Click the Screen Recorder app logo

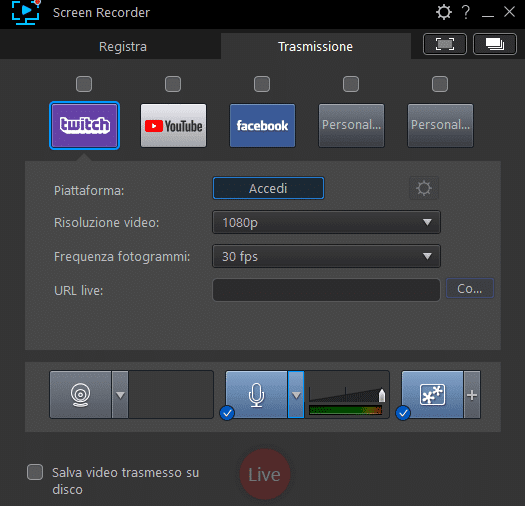[25, 12]
